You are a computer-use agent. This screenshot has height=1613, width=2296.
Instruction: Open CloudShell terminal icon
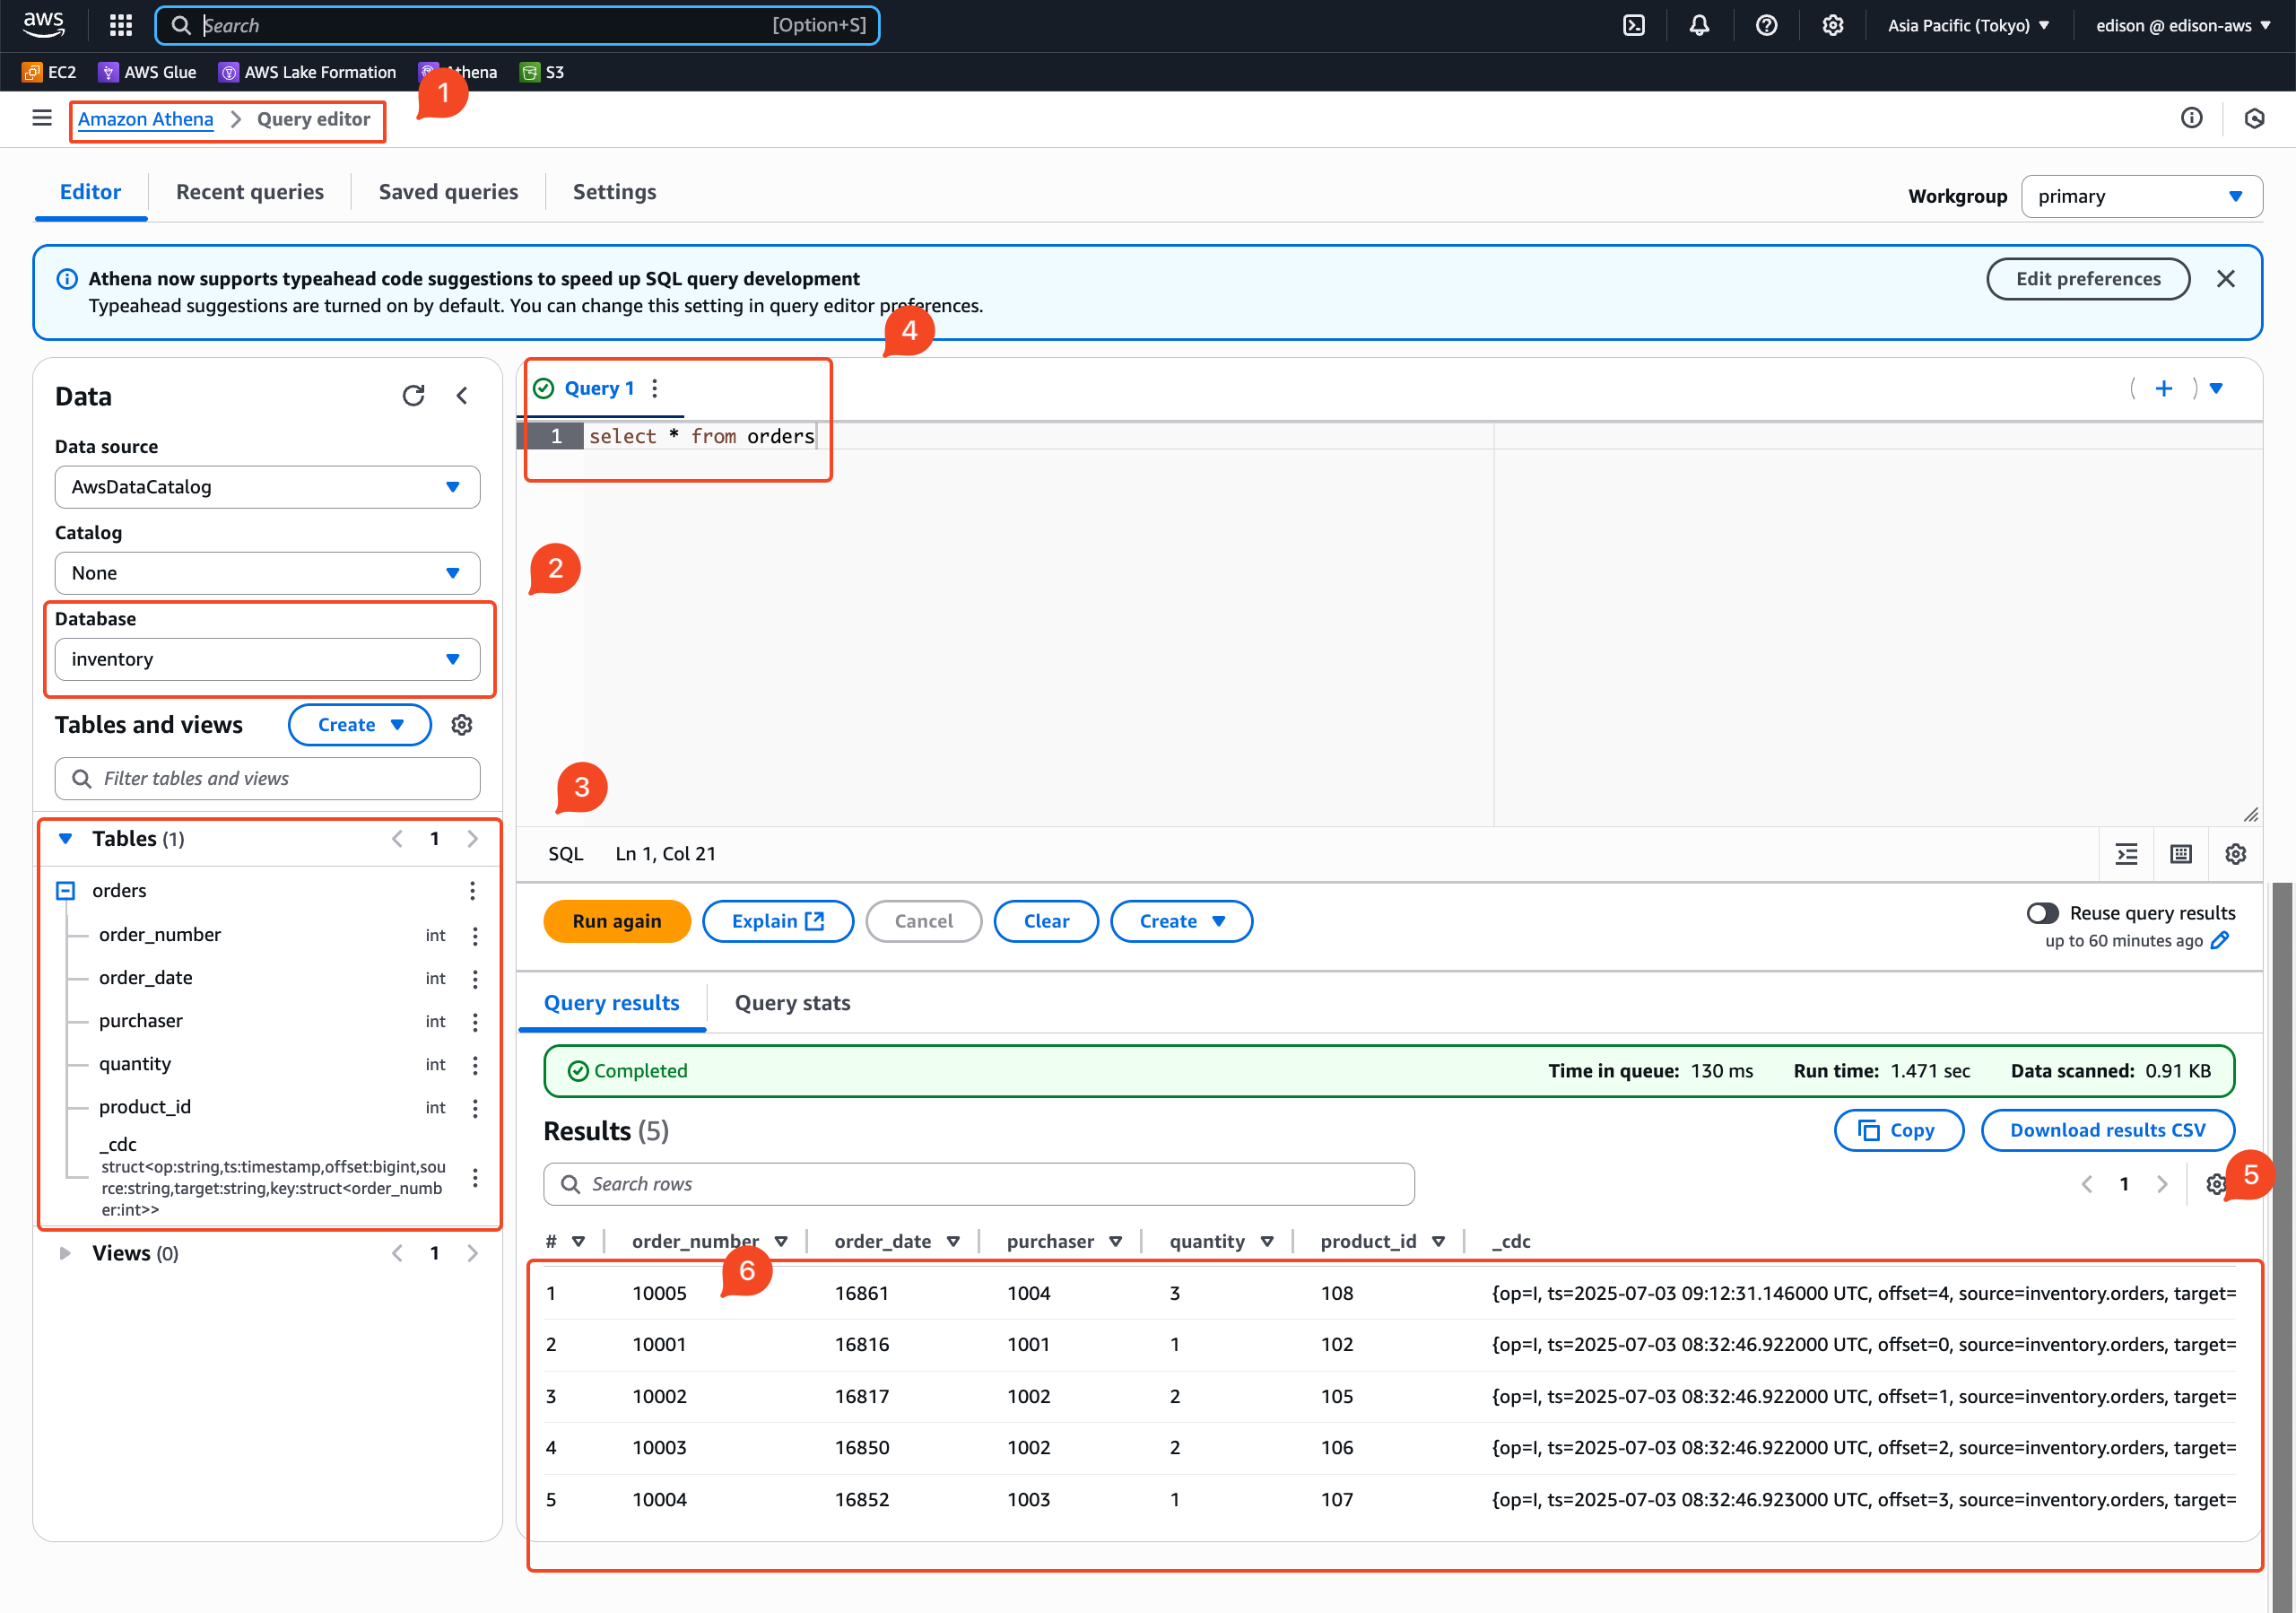click(x=1633, y=25)
